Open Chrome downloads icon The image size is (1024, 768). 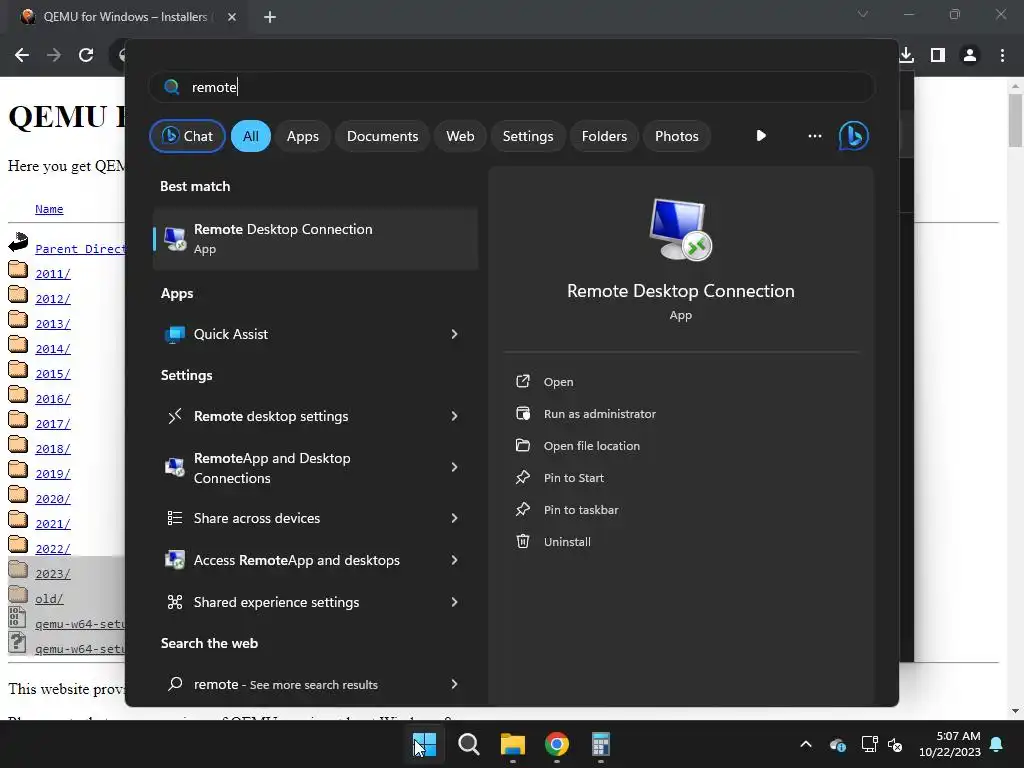point(906,55)
